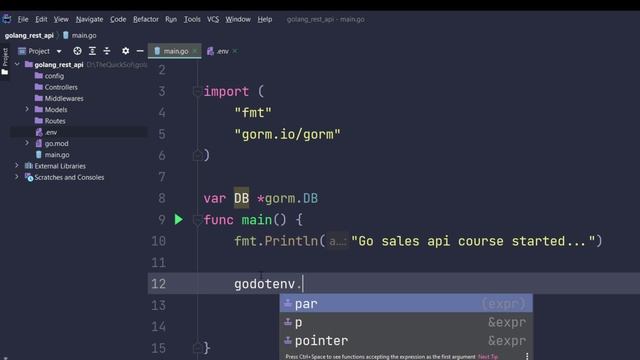The image size is (640, 360).
Task: Open the Run menu
Action: (171, 19)
